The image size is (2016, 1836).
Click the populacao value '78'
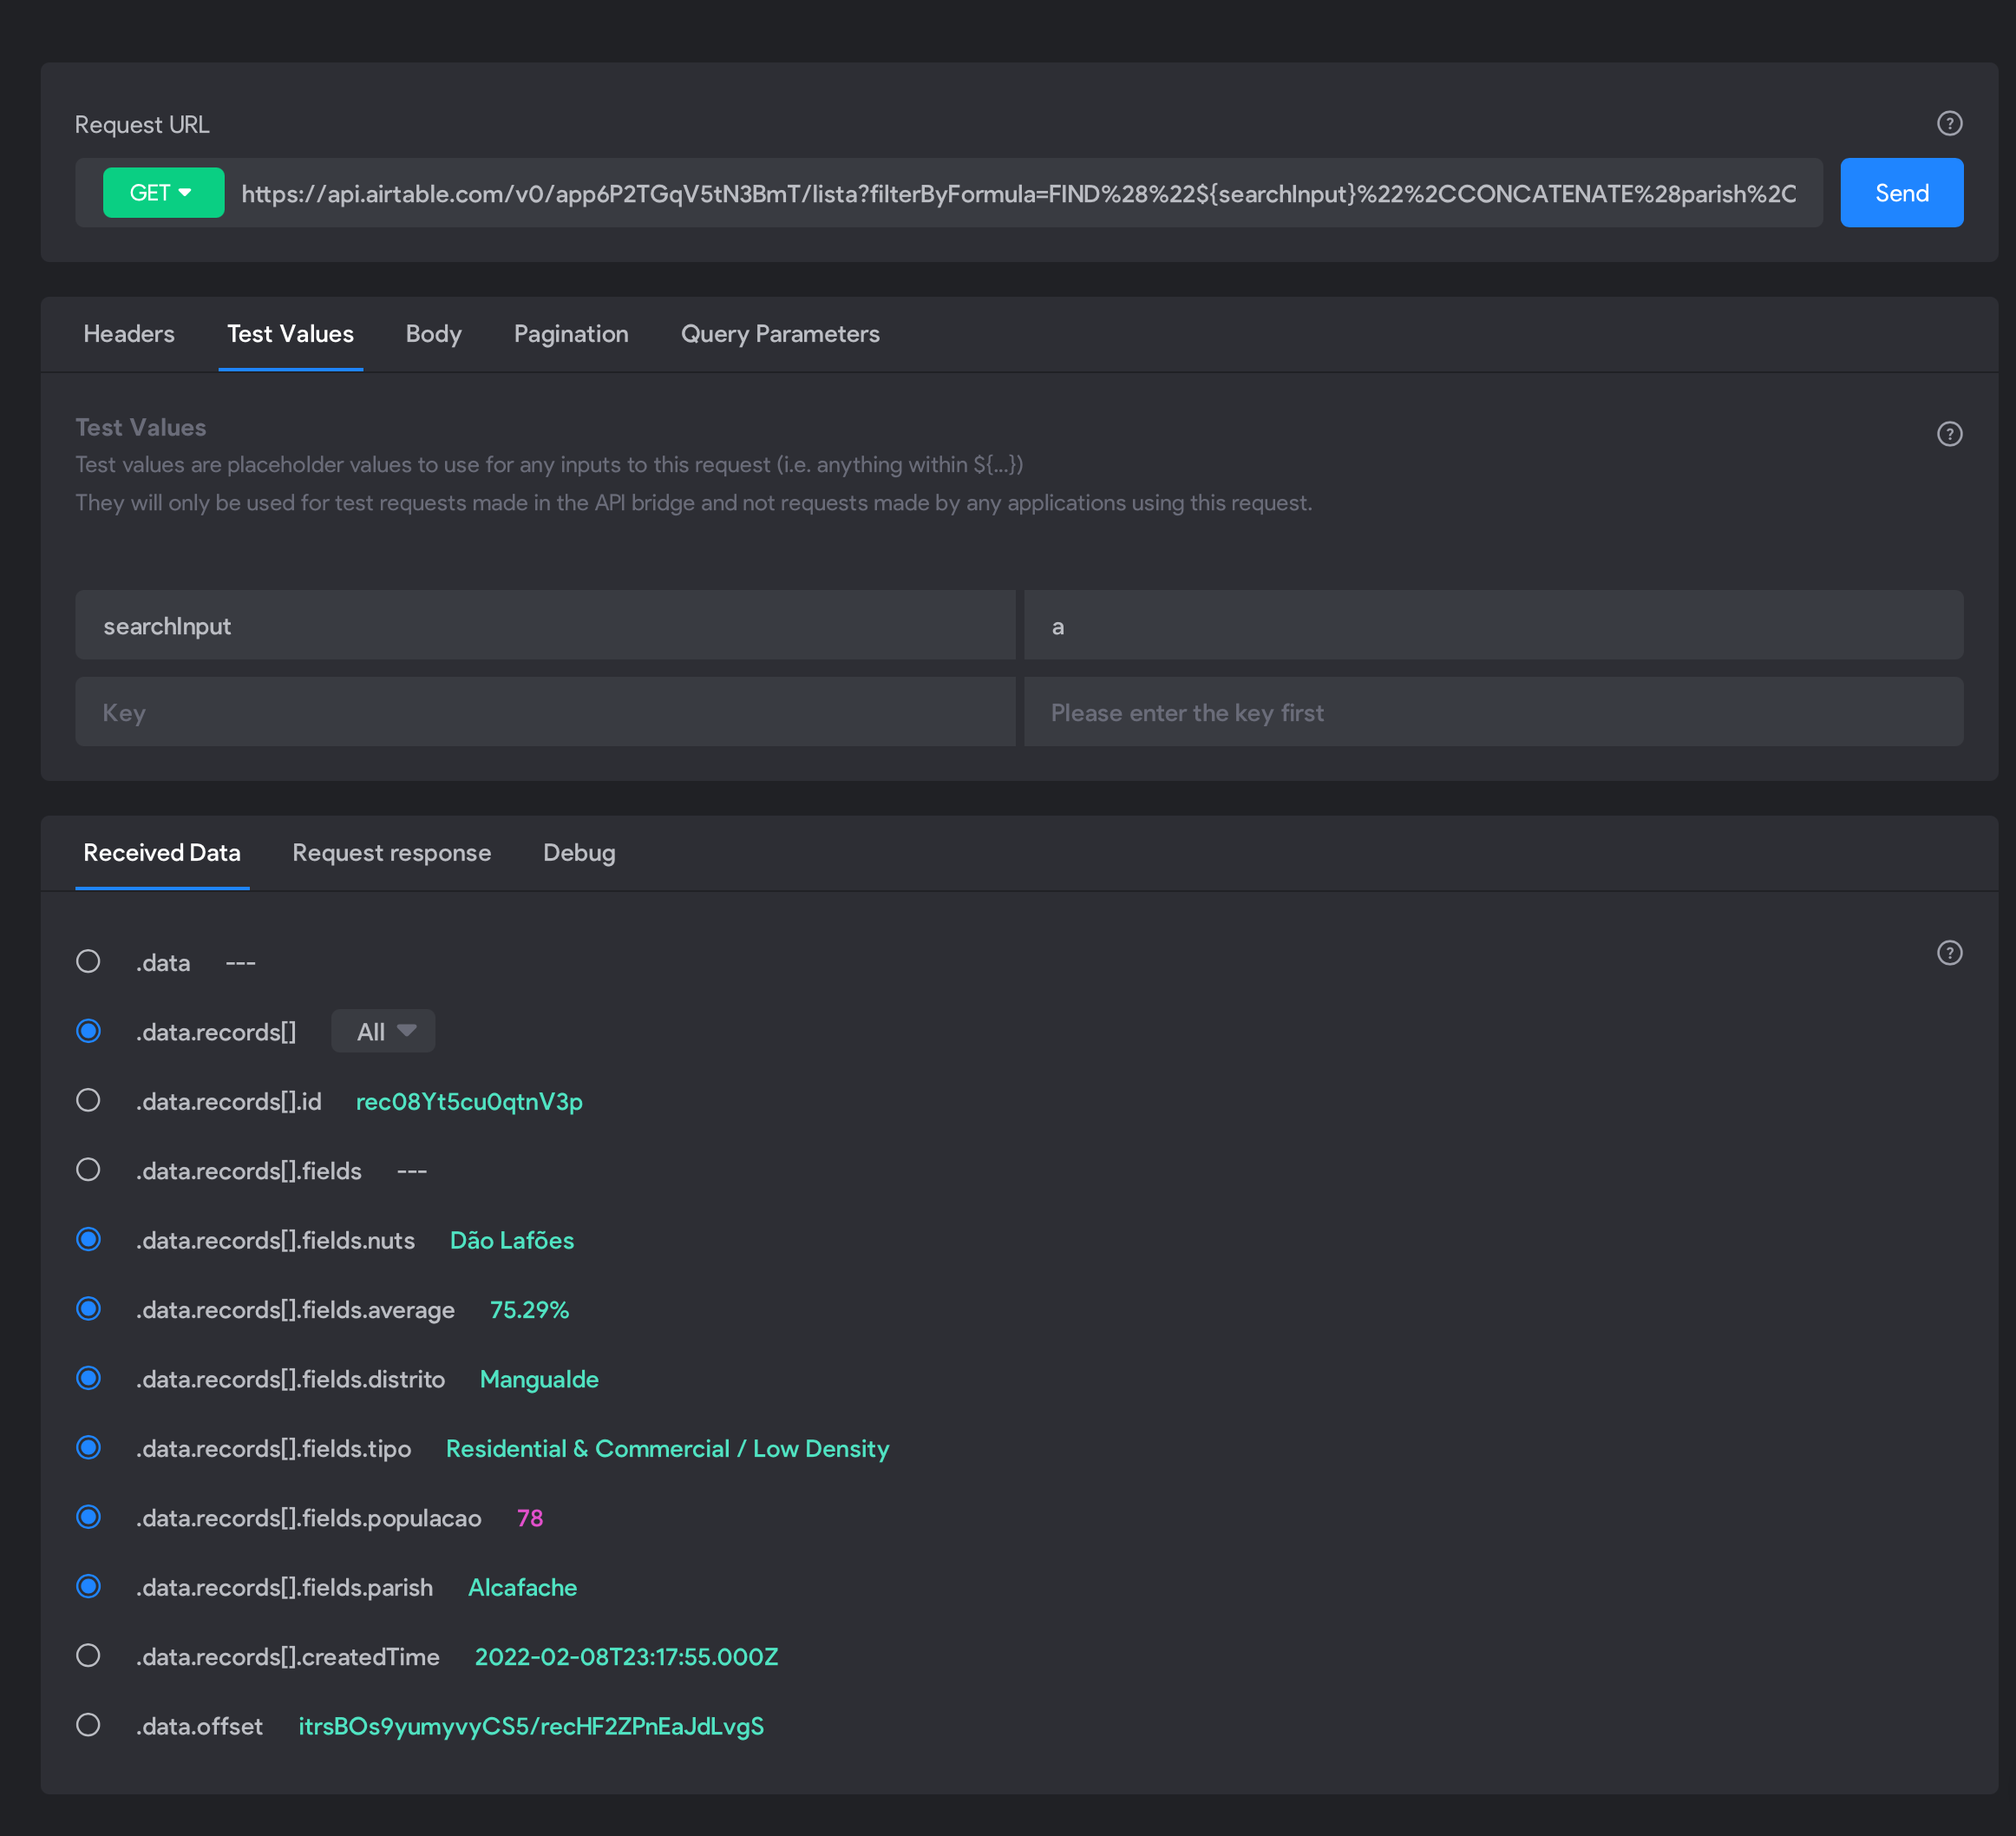pos(530,1518)
